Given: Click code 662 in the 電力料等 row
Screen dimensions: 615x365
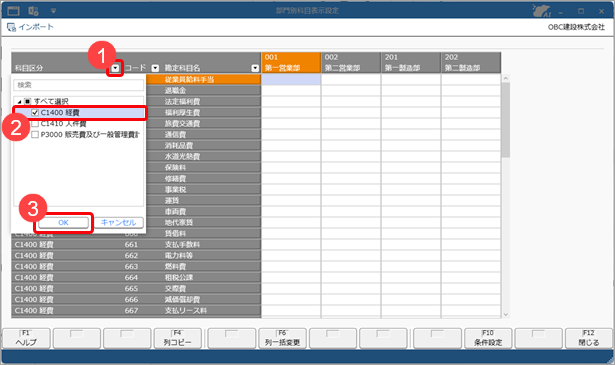Looking at the screenshot, I should [131, 256].
